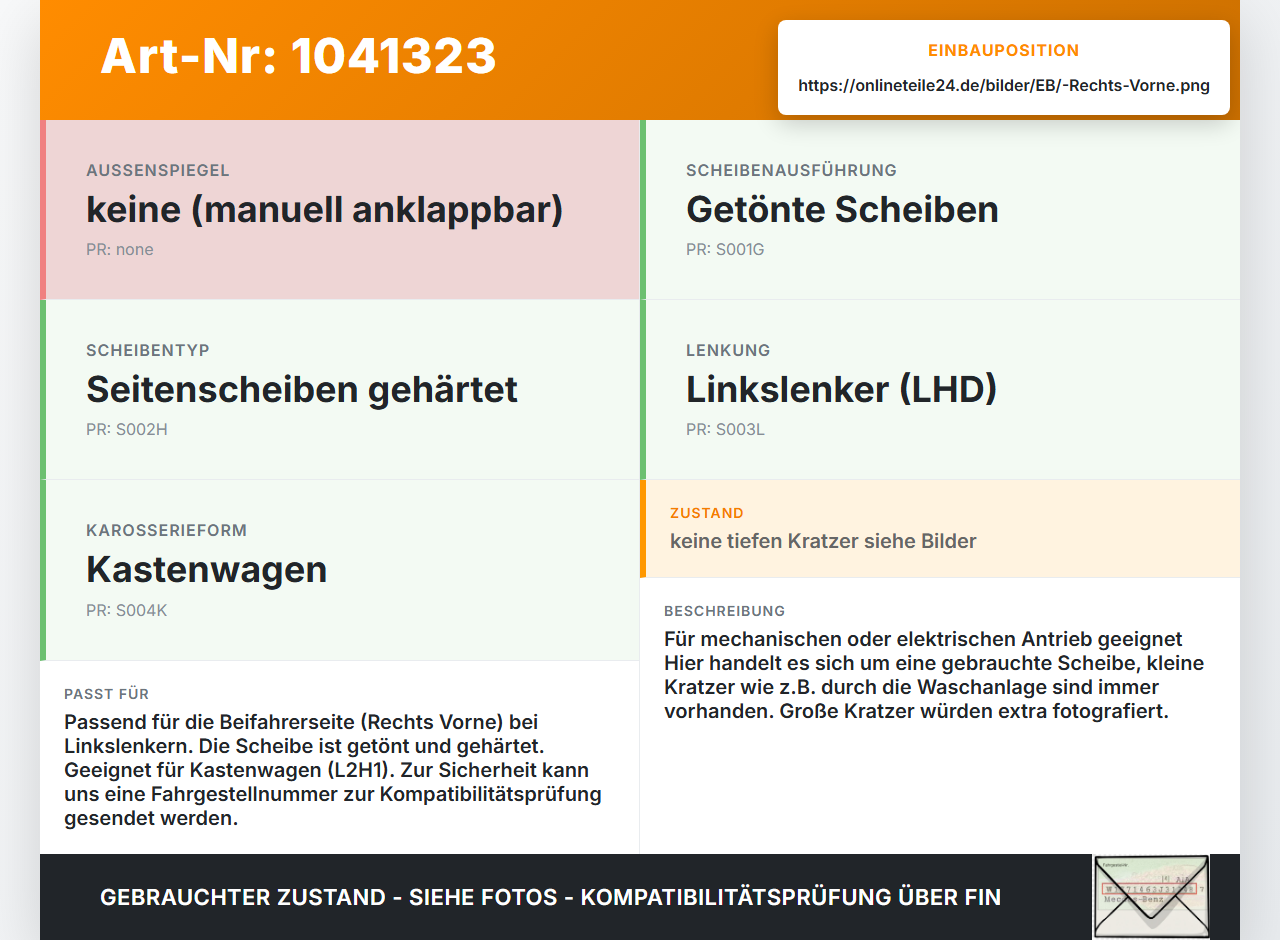This screenshot has height=940, width=1280.
Task: Select the Kastenwagen card
Action: click(340, 570)
